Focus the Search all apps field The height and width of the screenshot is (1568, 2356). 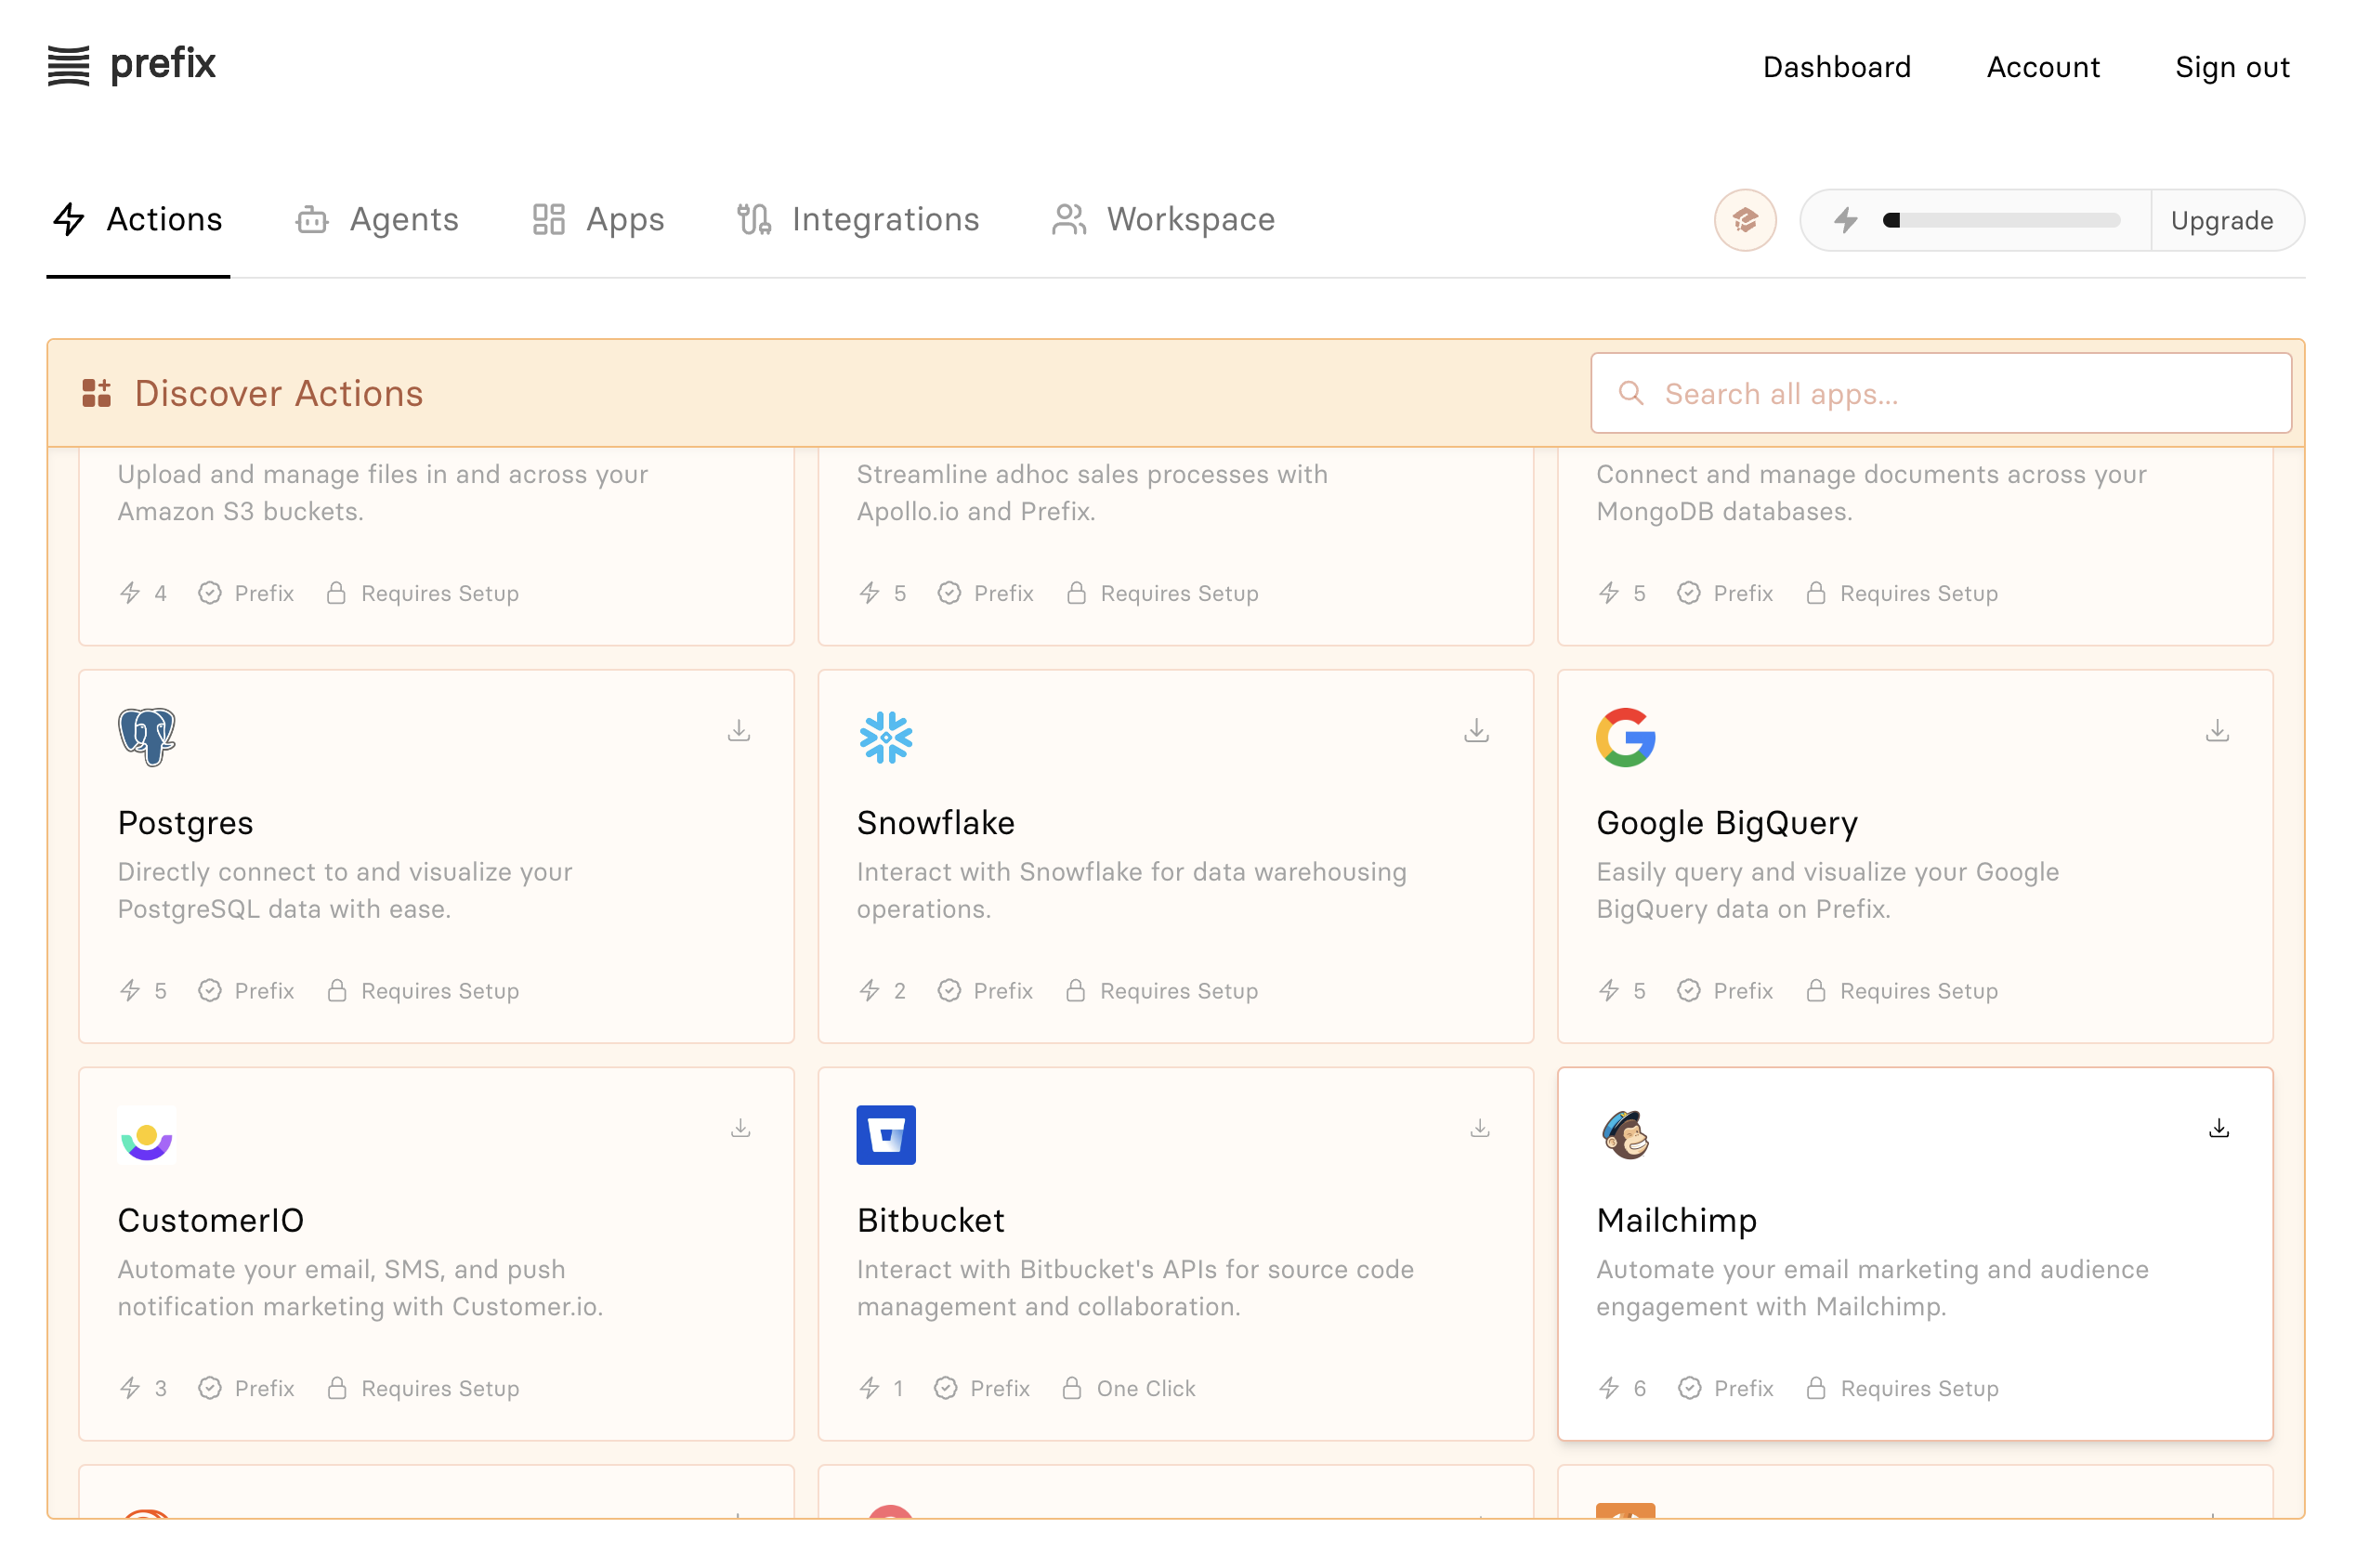click(x=1940, y=393)
